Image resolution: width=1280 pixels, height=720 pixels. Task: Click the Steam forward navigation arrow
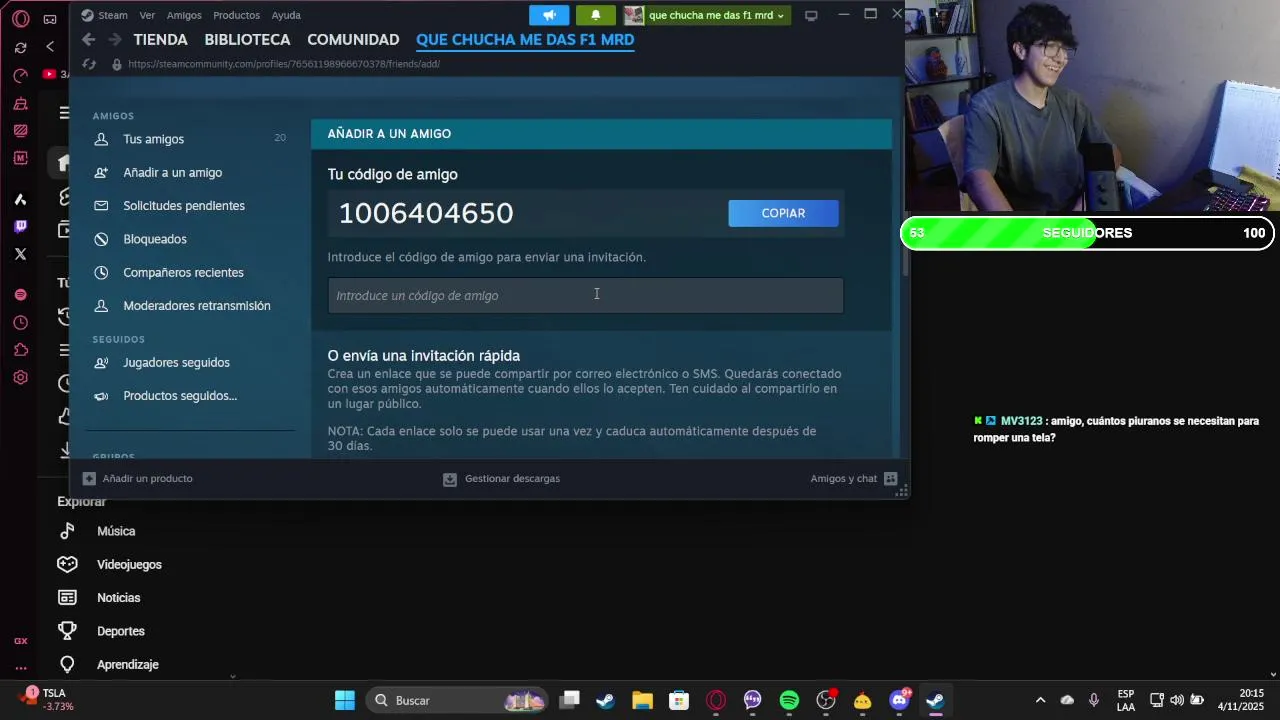coord(114,40)
